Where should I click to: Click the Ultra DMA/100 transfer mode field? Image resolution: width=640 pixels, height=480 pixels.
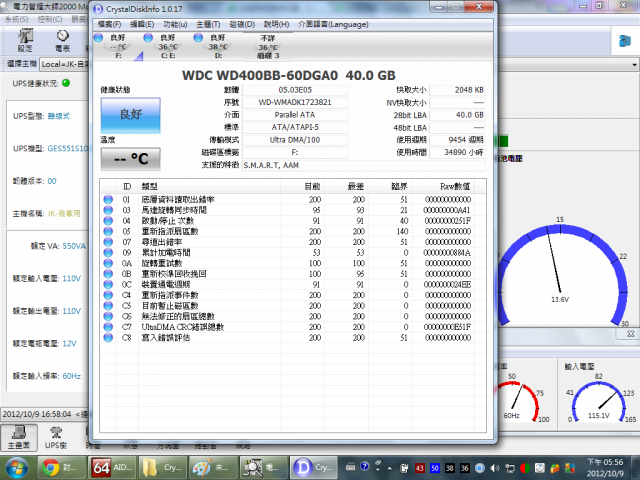coord(295,140)
